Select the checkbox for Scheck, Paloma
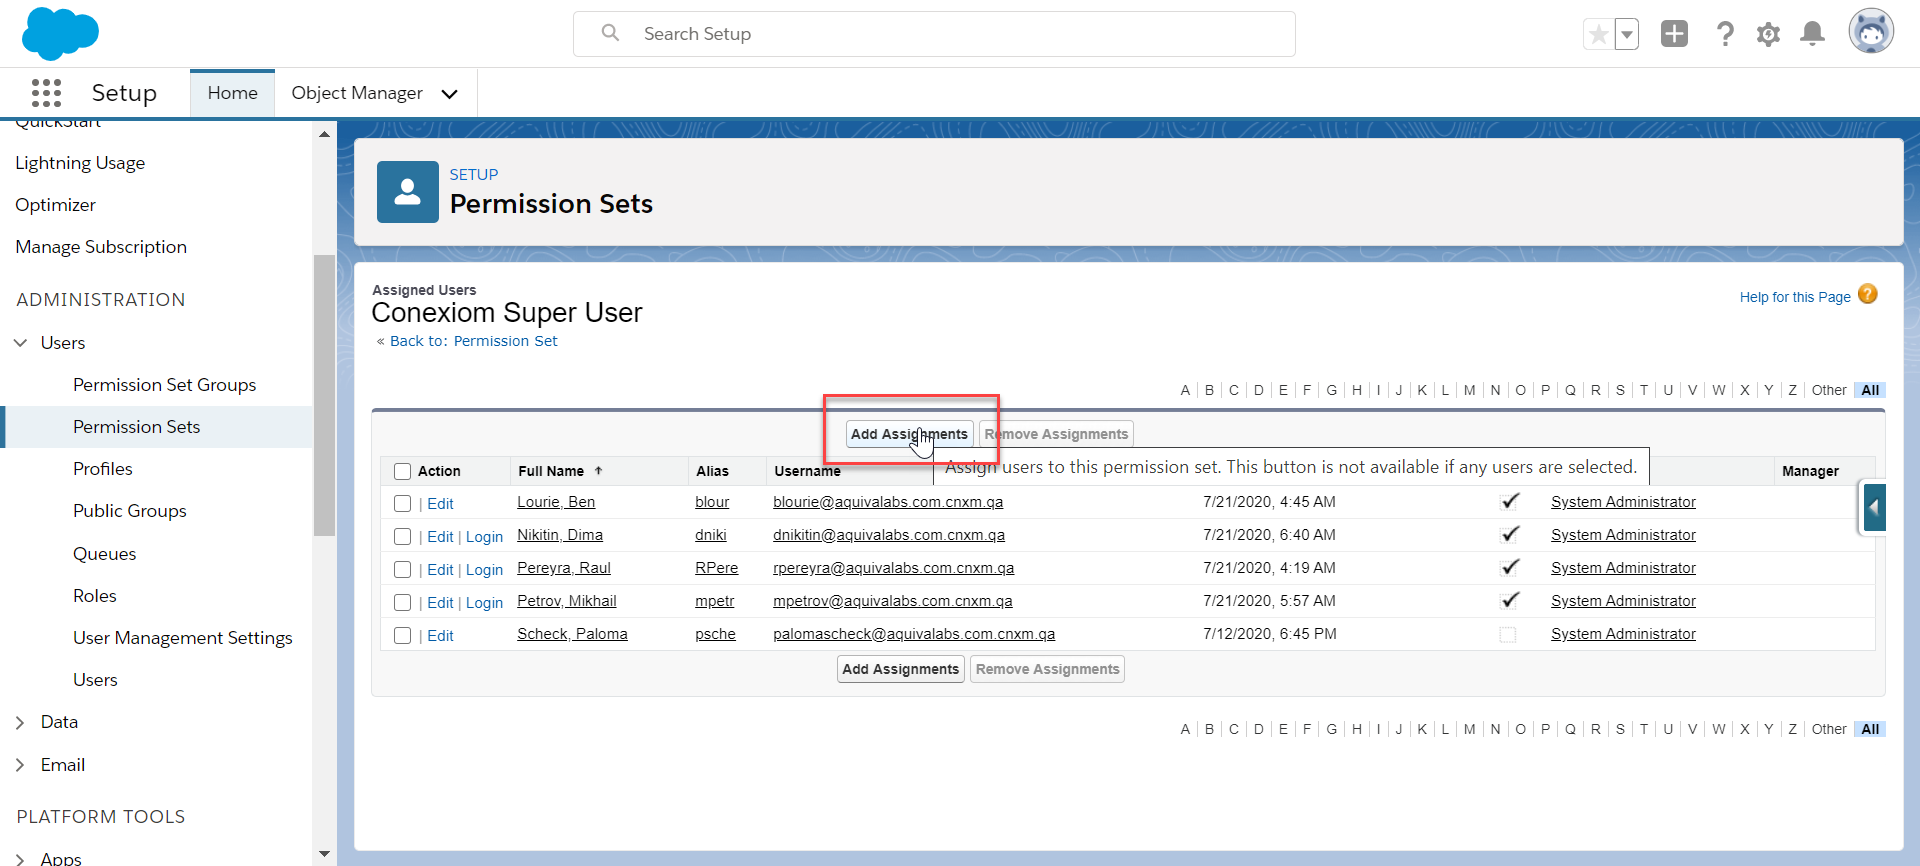The width and height of the screenshot is (1920, 866). pyautogui.click(x=403, y=636)
